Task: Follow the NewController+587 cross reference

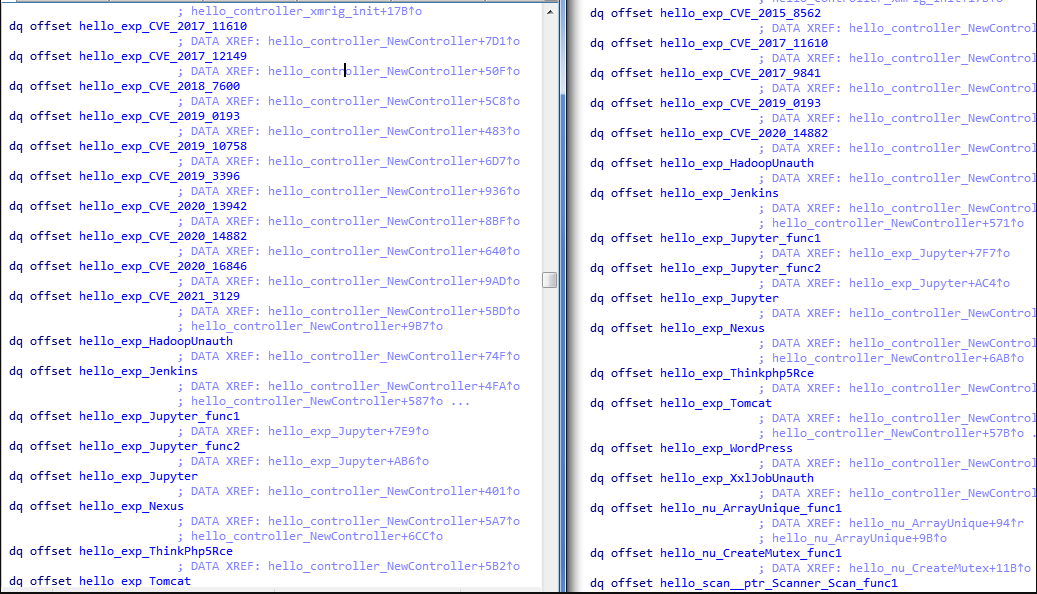Action: click(317, 401)
